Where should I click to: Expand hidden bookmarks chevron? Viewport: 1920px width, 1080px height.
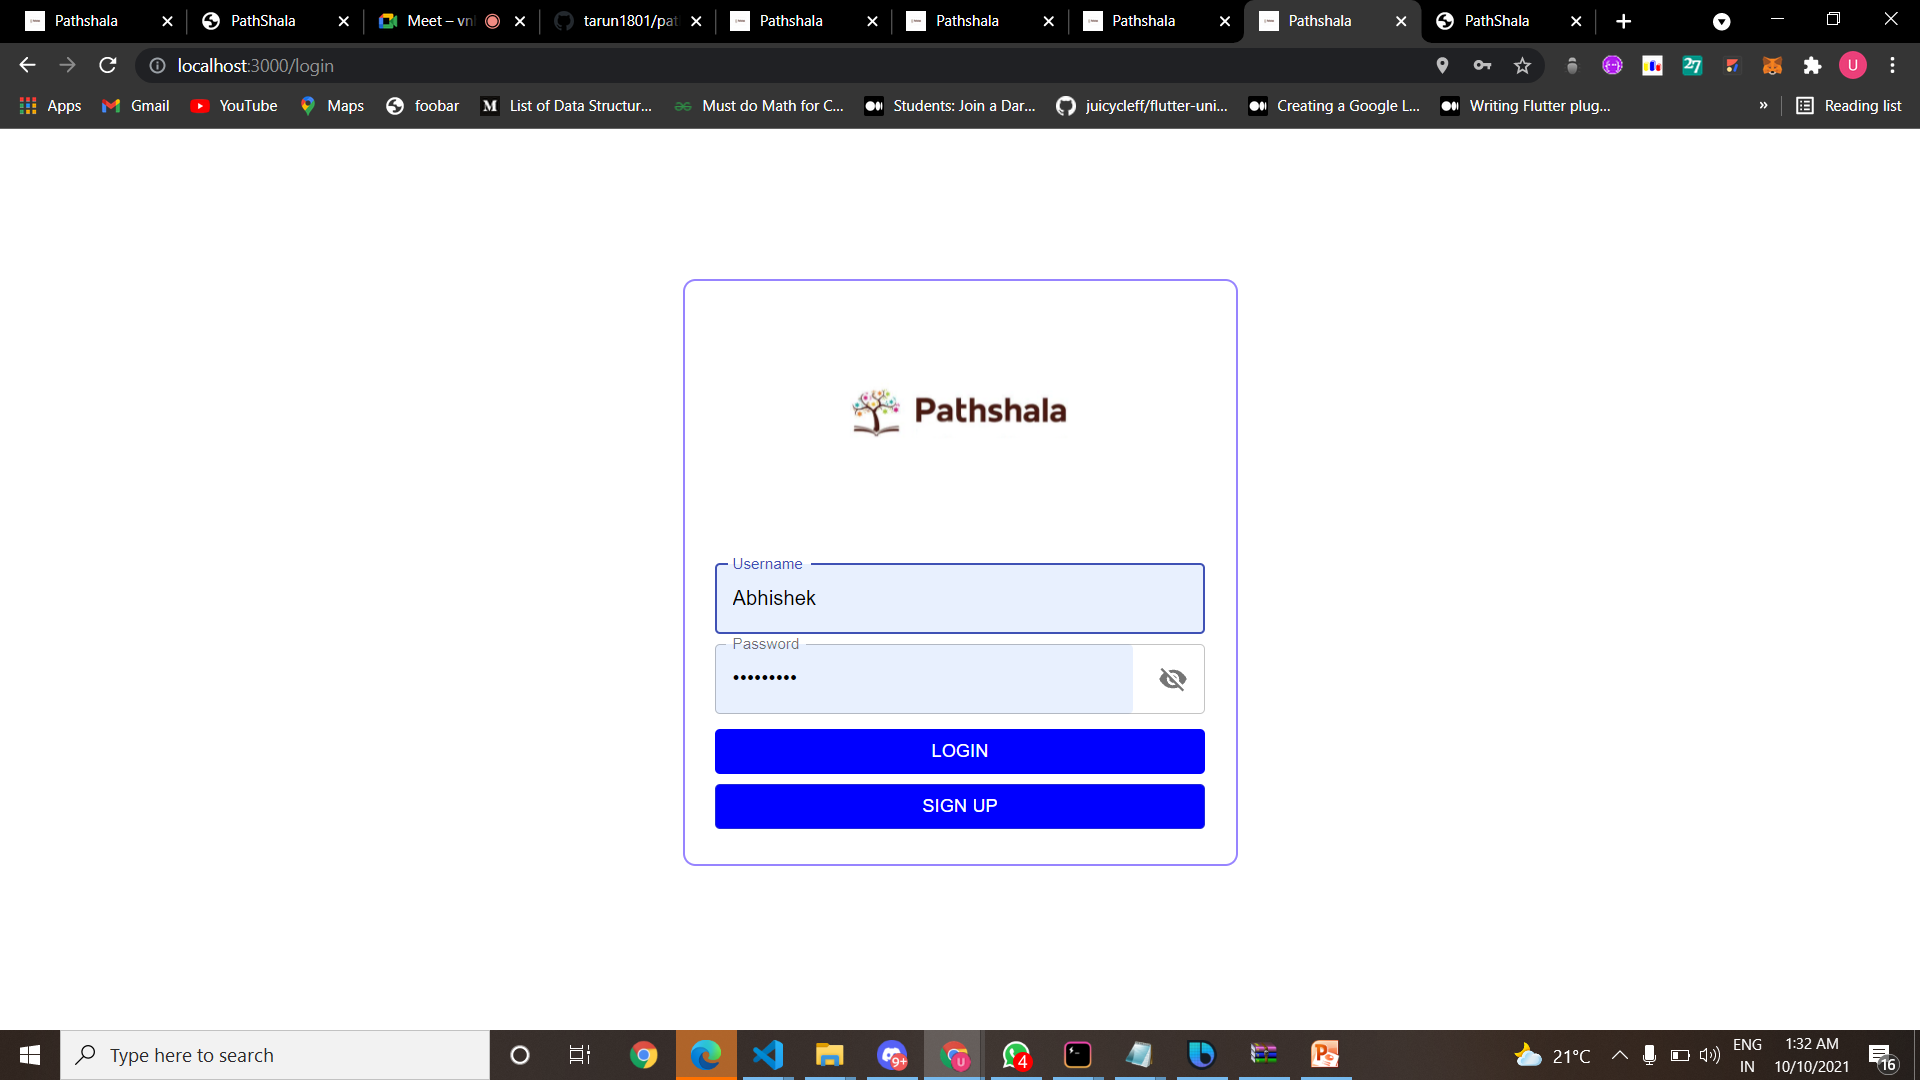pos(1763,106)
